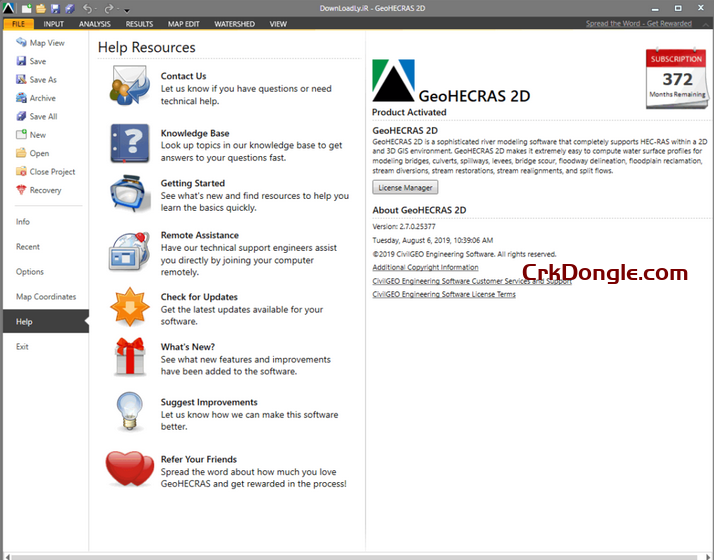Click the subscription months remaining calendar
This screenshot has height=560, width=714.
pyautogui.click(x=677, y=78)
